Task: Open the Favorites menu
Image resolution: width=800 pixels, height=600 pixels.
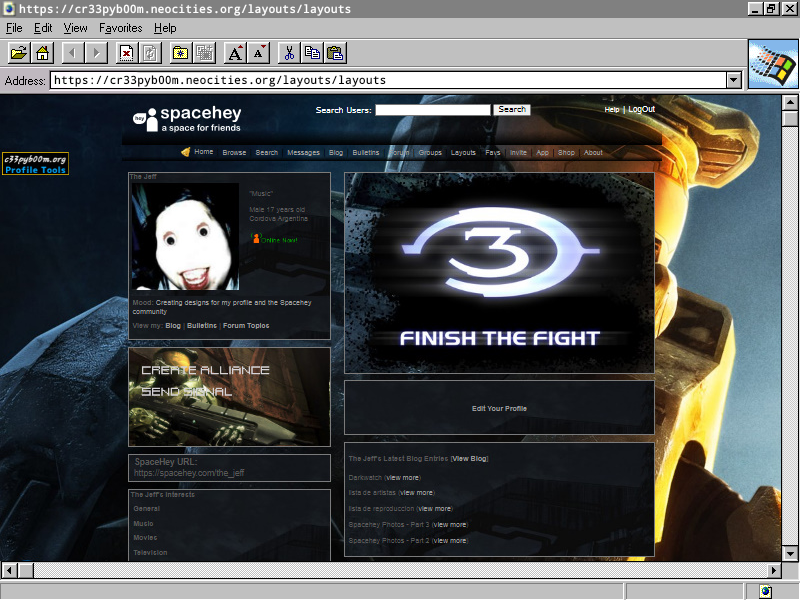Action: [120, 28]
